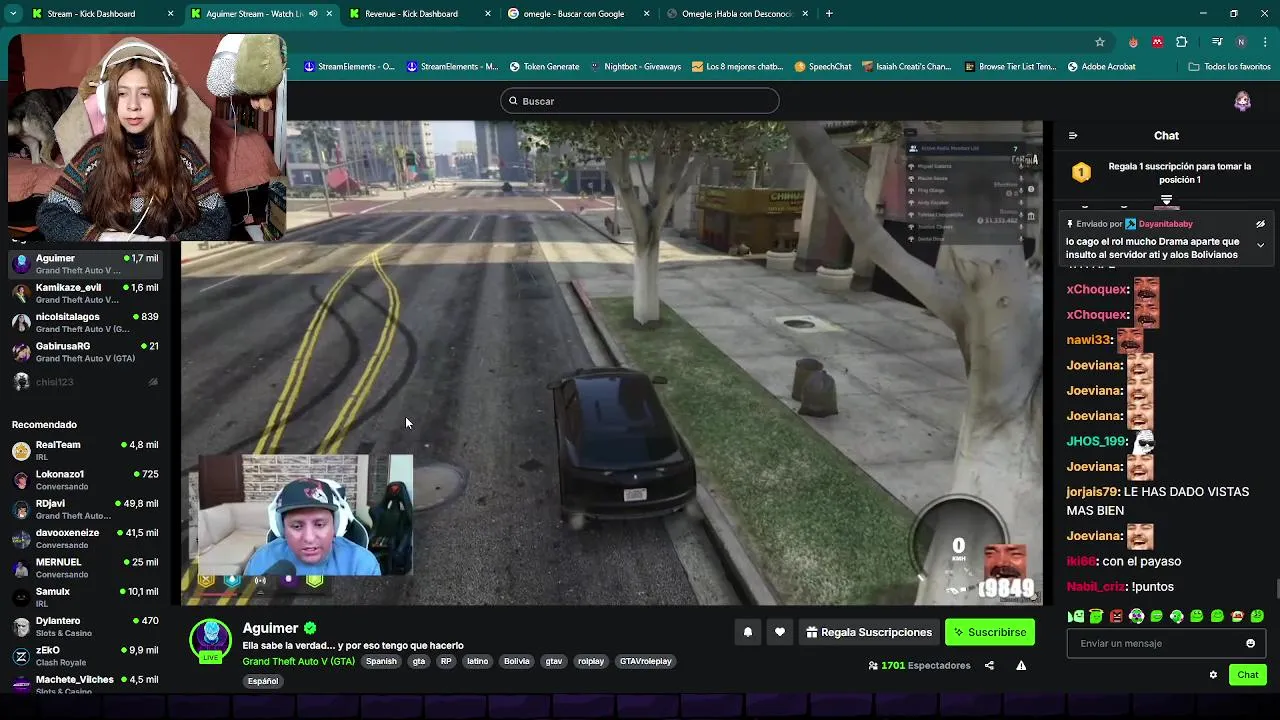Viewport: 1280px width, 720px height.
Task: Open chat settings gear icon
Action: [x=1213, y=675]
